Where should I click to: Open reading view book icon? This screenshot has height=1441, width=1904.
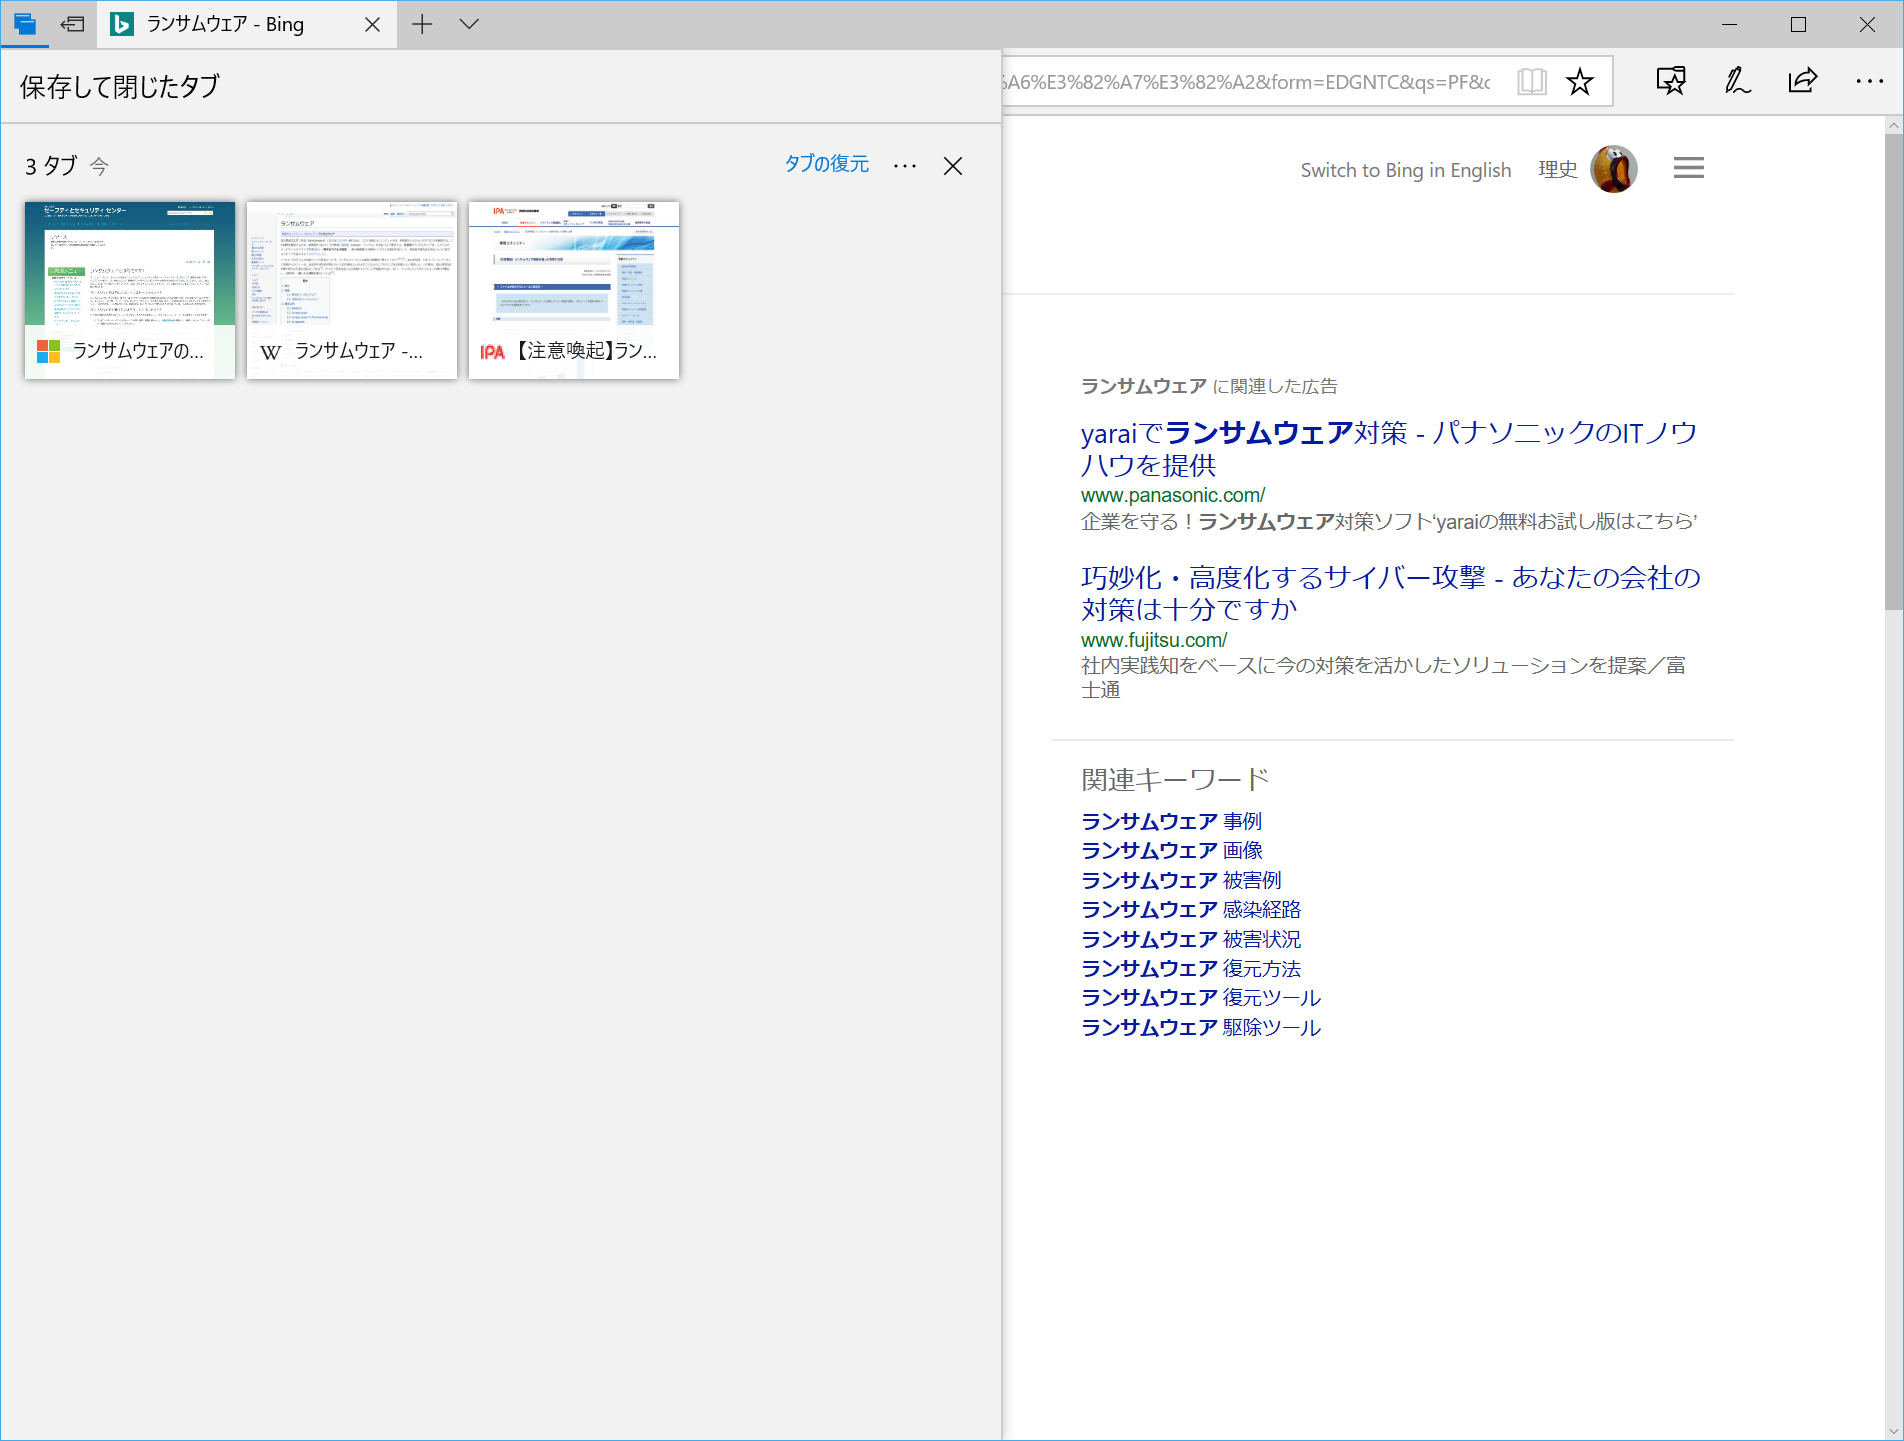tap(1532, 82)
